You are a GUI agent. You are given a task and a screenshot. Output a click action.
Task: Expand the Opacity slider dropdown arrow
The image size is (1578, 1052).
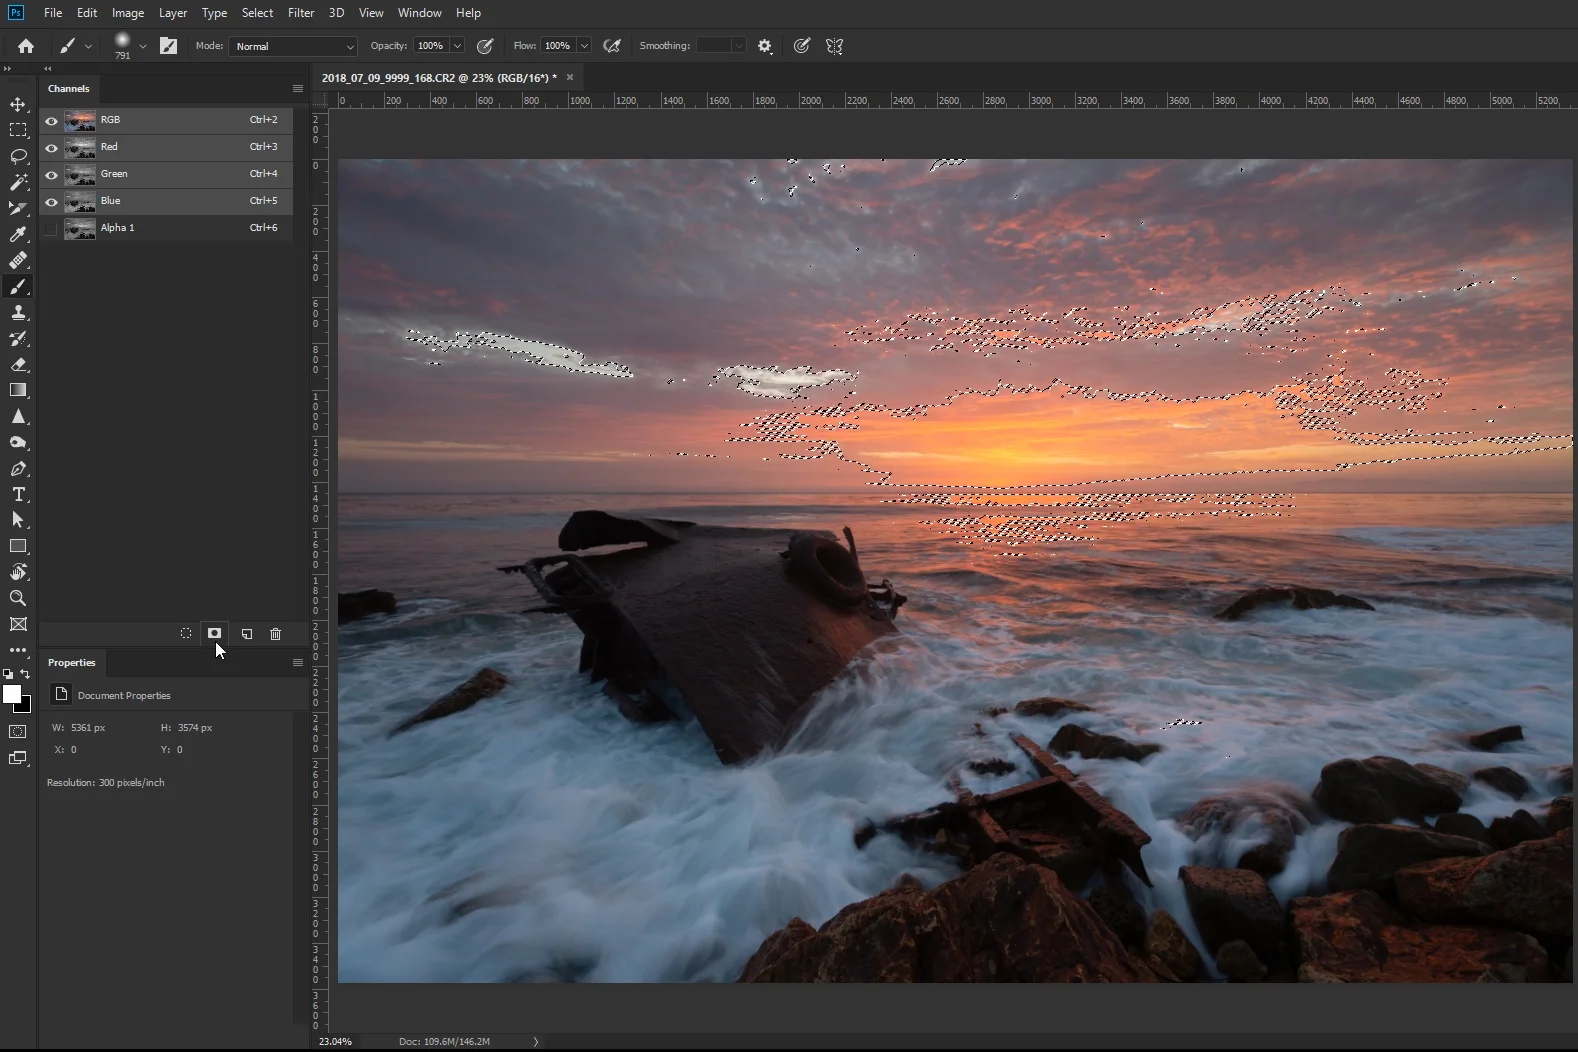(x=457, y=46)
